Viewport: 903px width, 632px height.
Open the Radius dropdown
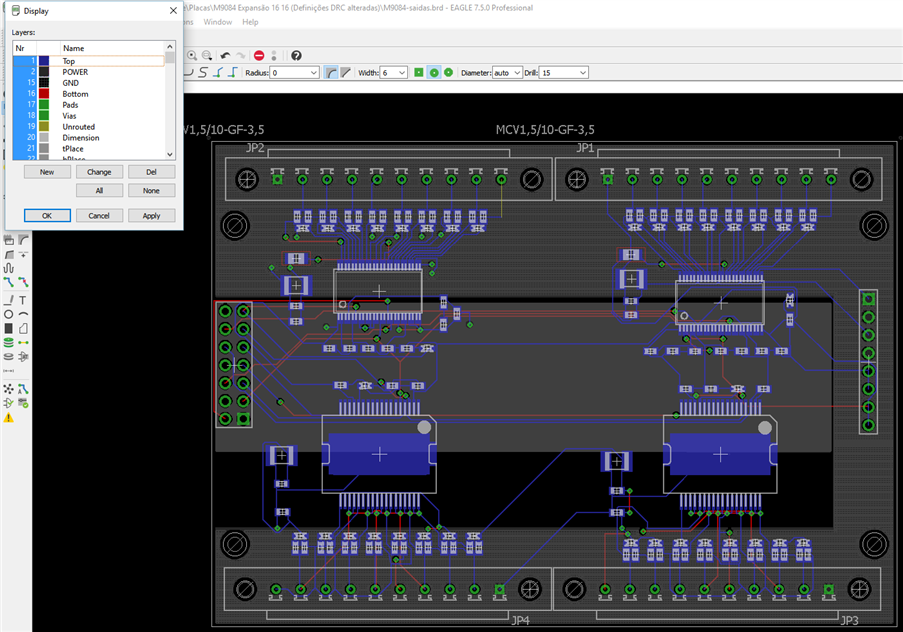(x=313, y=73)
